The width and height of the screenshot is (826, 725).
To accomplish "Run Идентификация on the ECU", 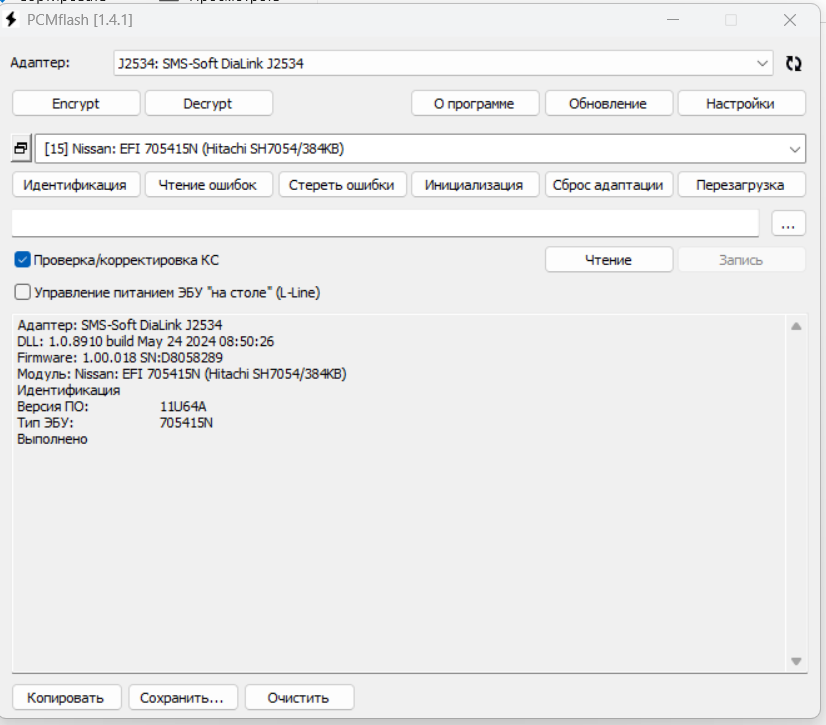I will pyautogui.click(x=76, y=185).
